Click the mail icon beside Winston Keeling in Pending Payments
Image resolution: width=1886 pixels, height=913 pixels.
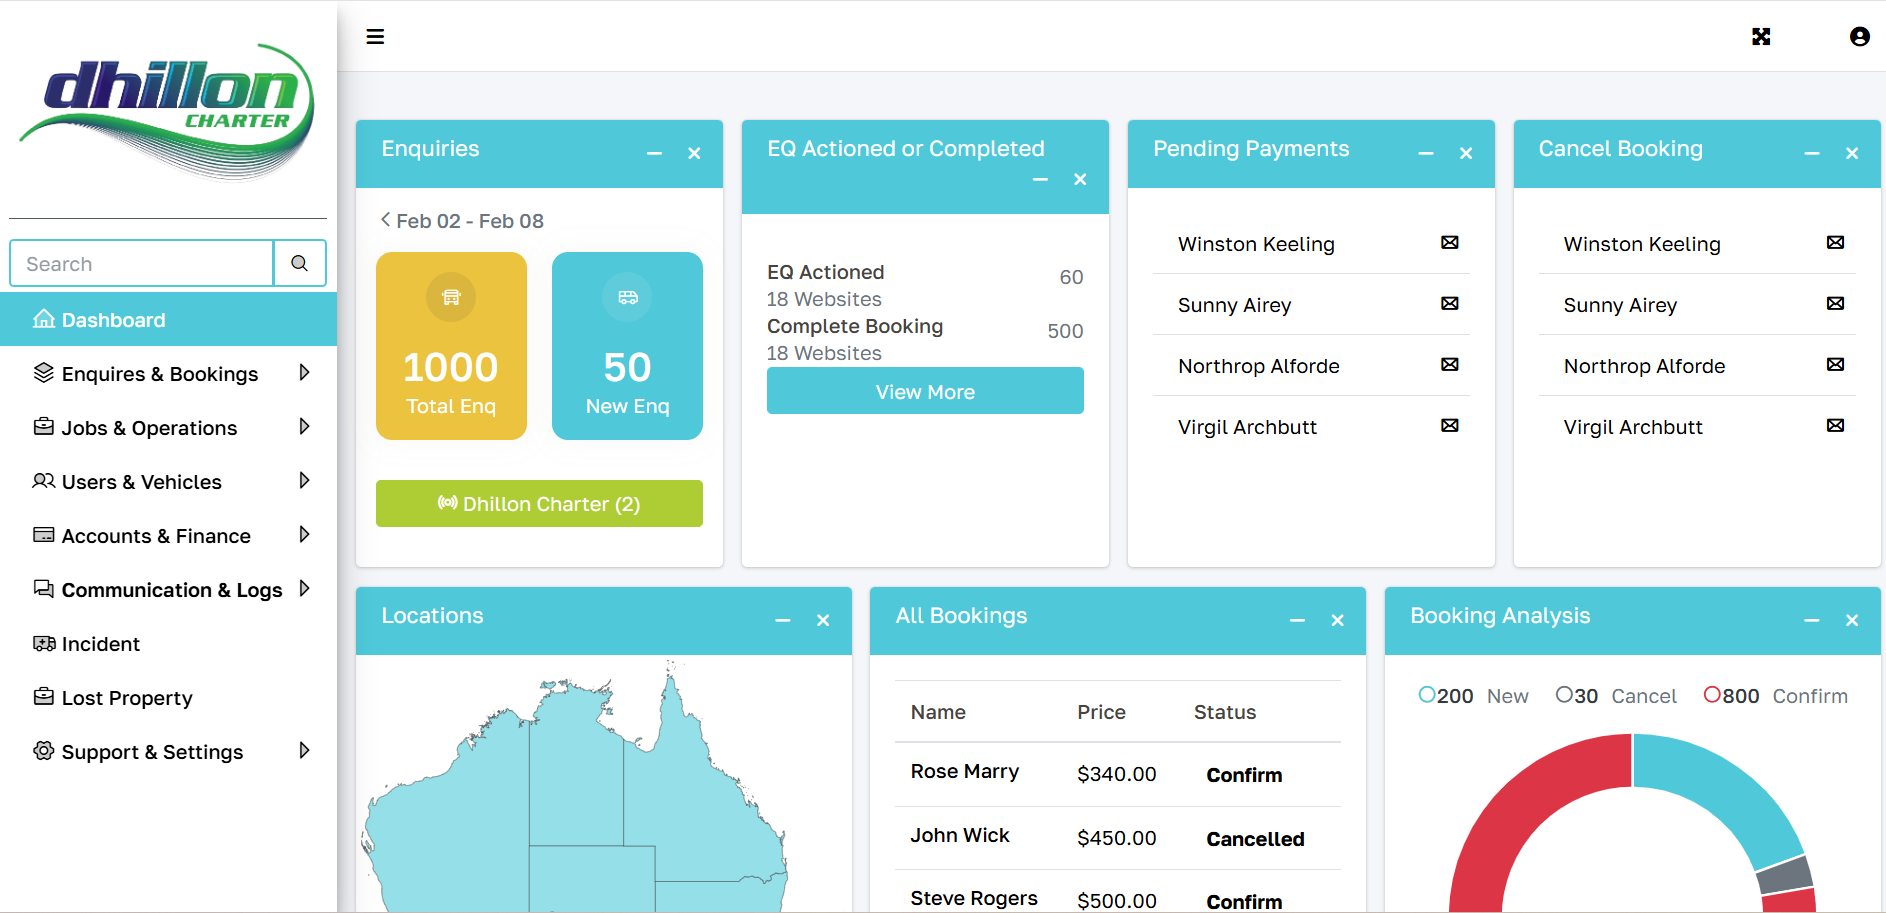pos(1449,243)
